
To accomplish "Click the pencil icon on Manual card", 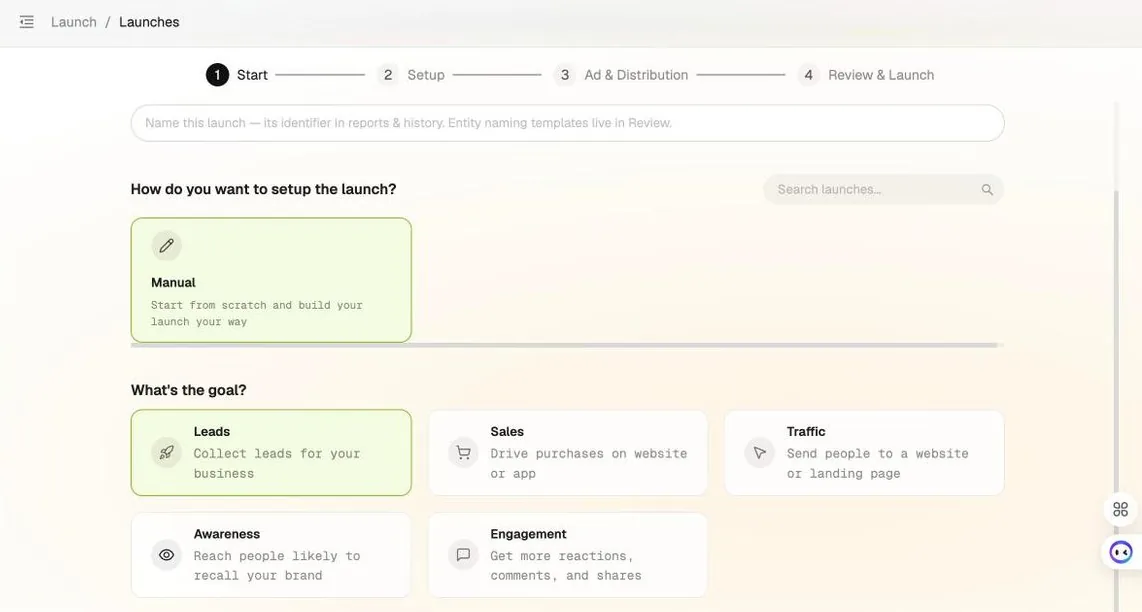I will [x=167, y=246].
